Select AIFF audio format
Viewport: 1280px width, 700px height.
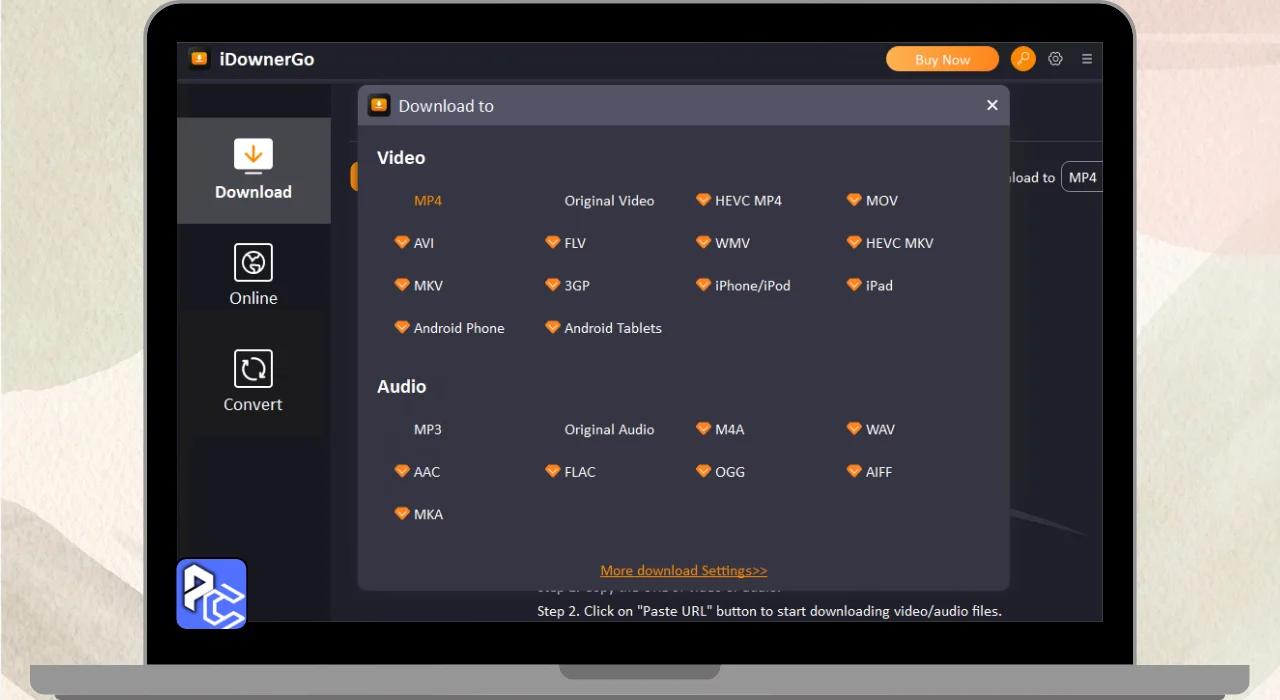click(x=869, y=472)
